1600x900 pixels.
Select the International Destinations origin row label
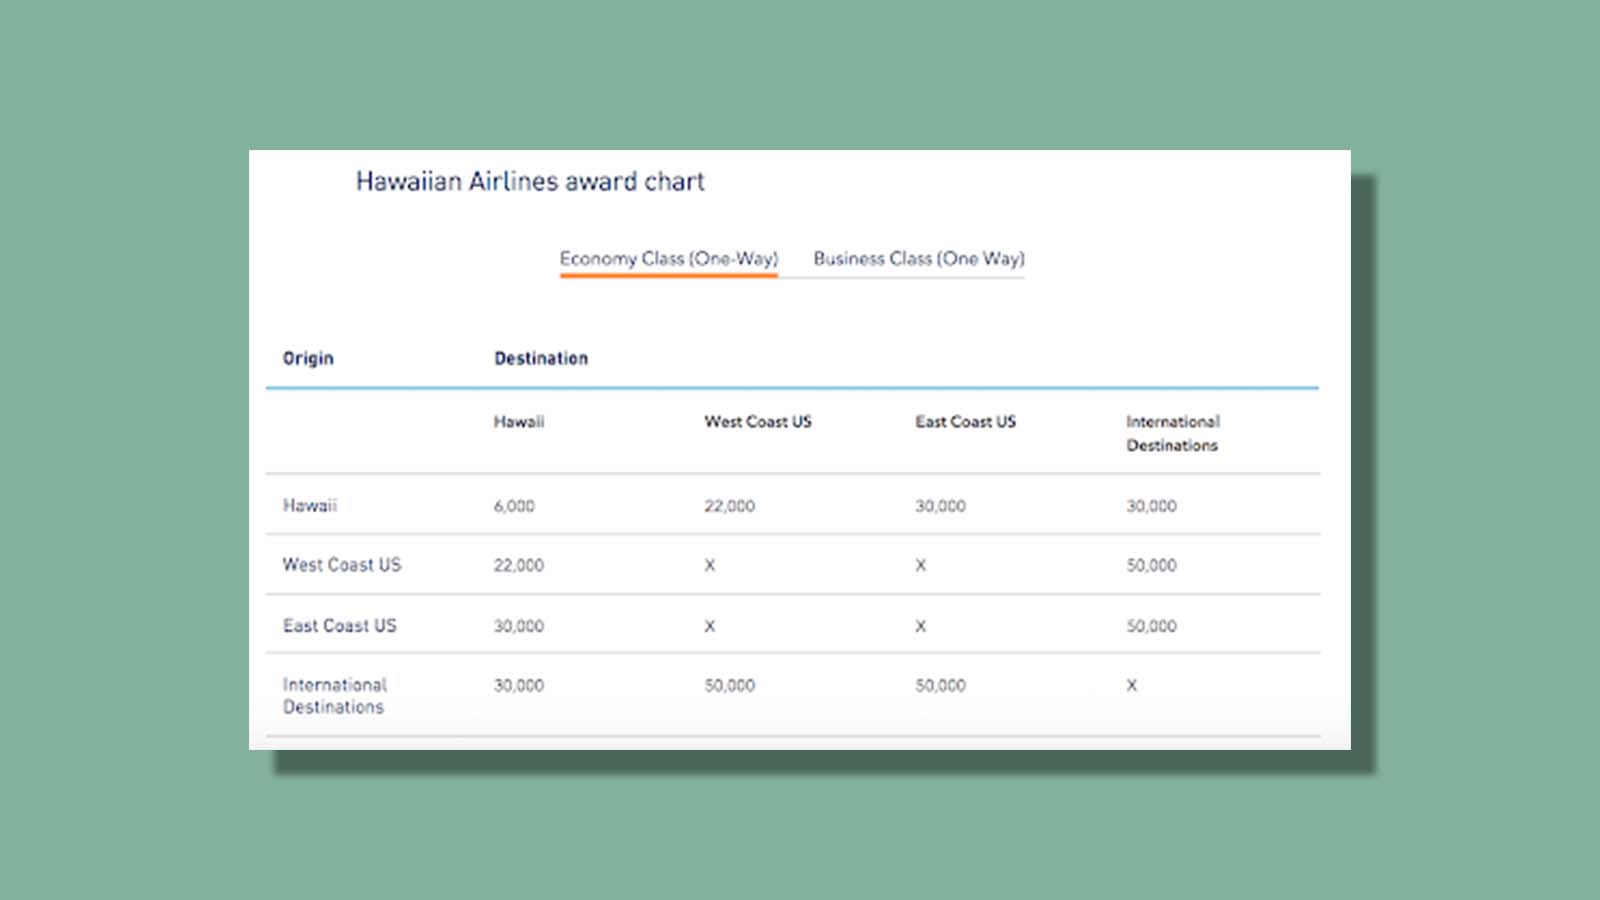point(335,696)
